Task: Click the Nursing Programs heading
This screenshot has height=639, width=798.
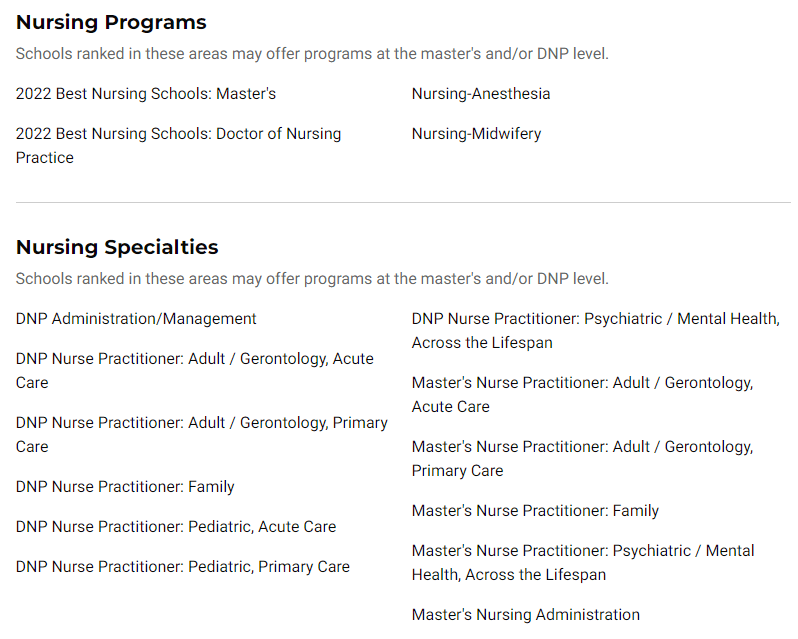Action: [x=111, y=22]
